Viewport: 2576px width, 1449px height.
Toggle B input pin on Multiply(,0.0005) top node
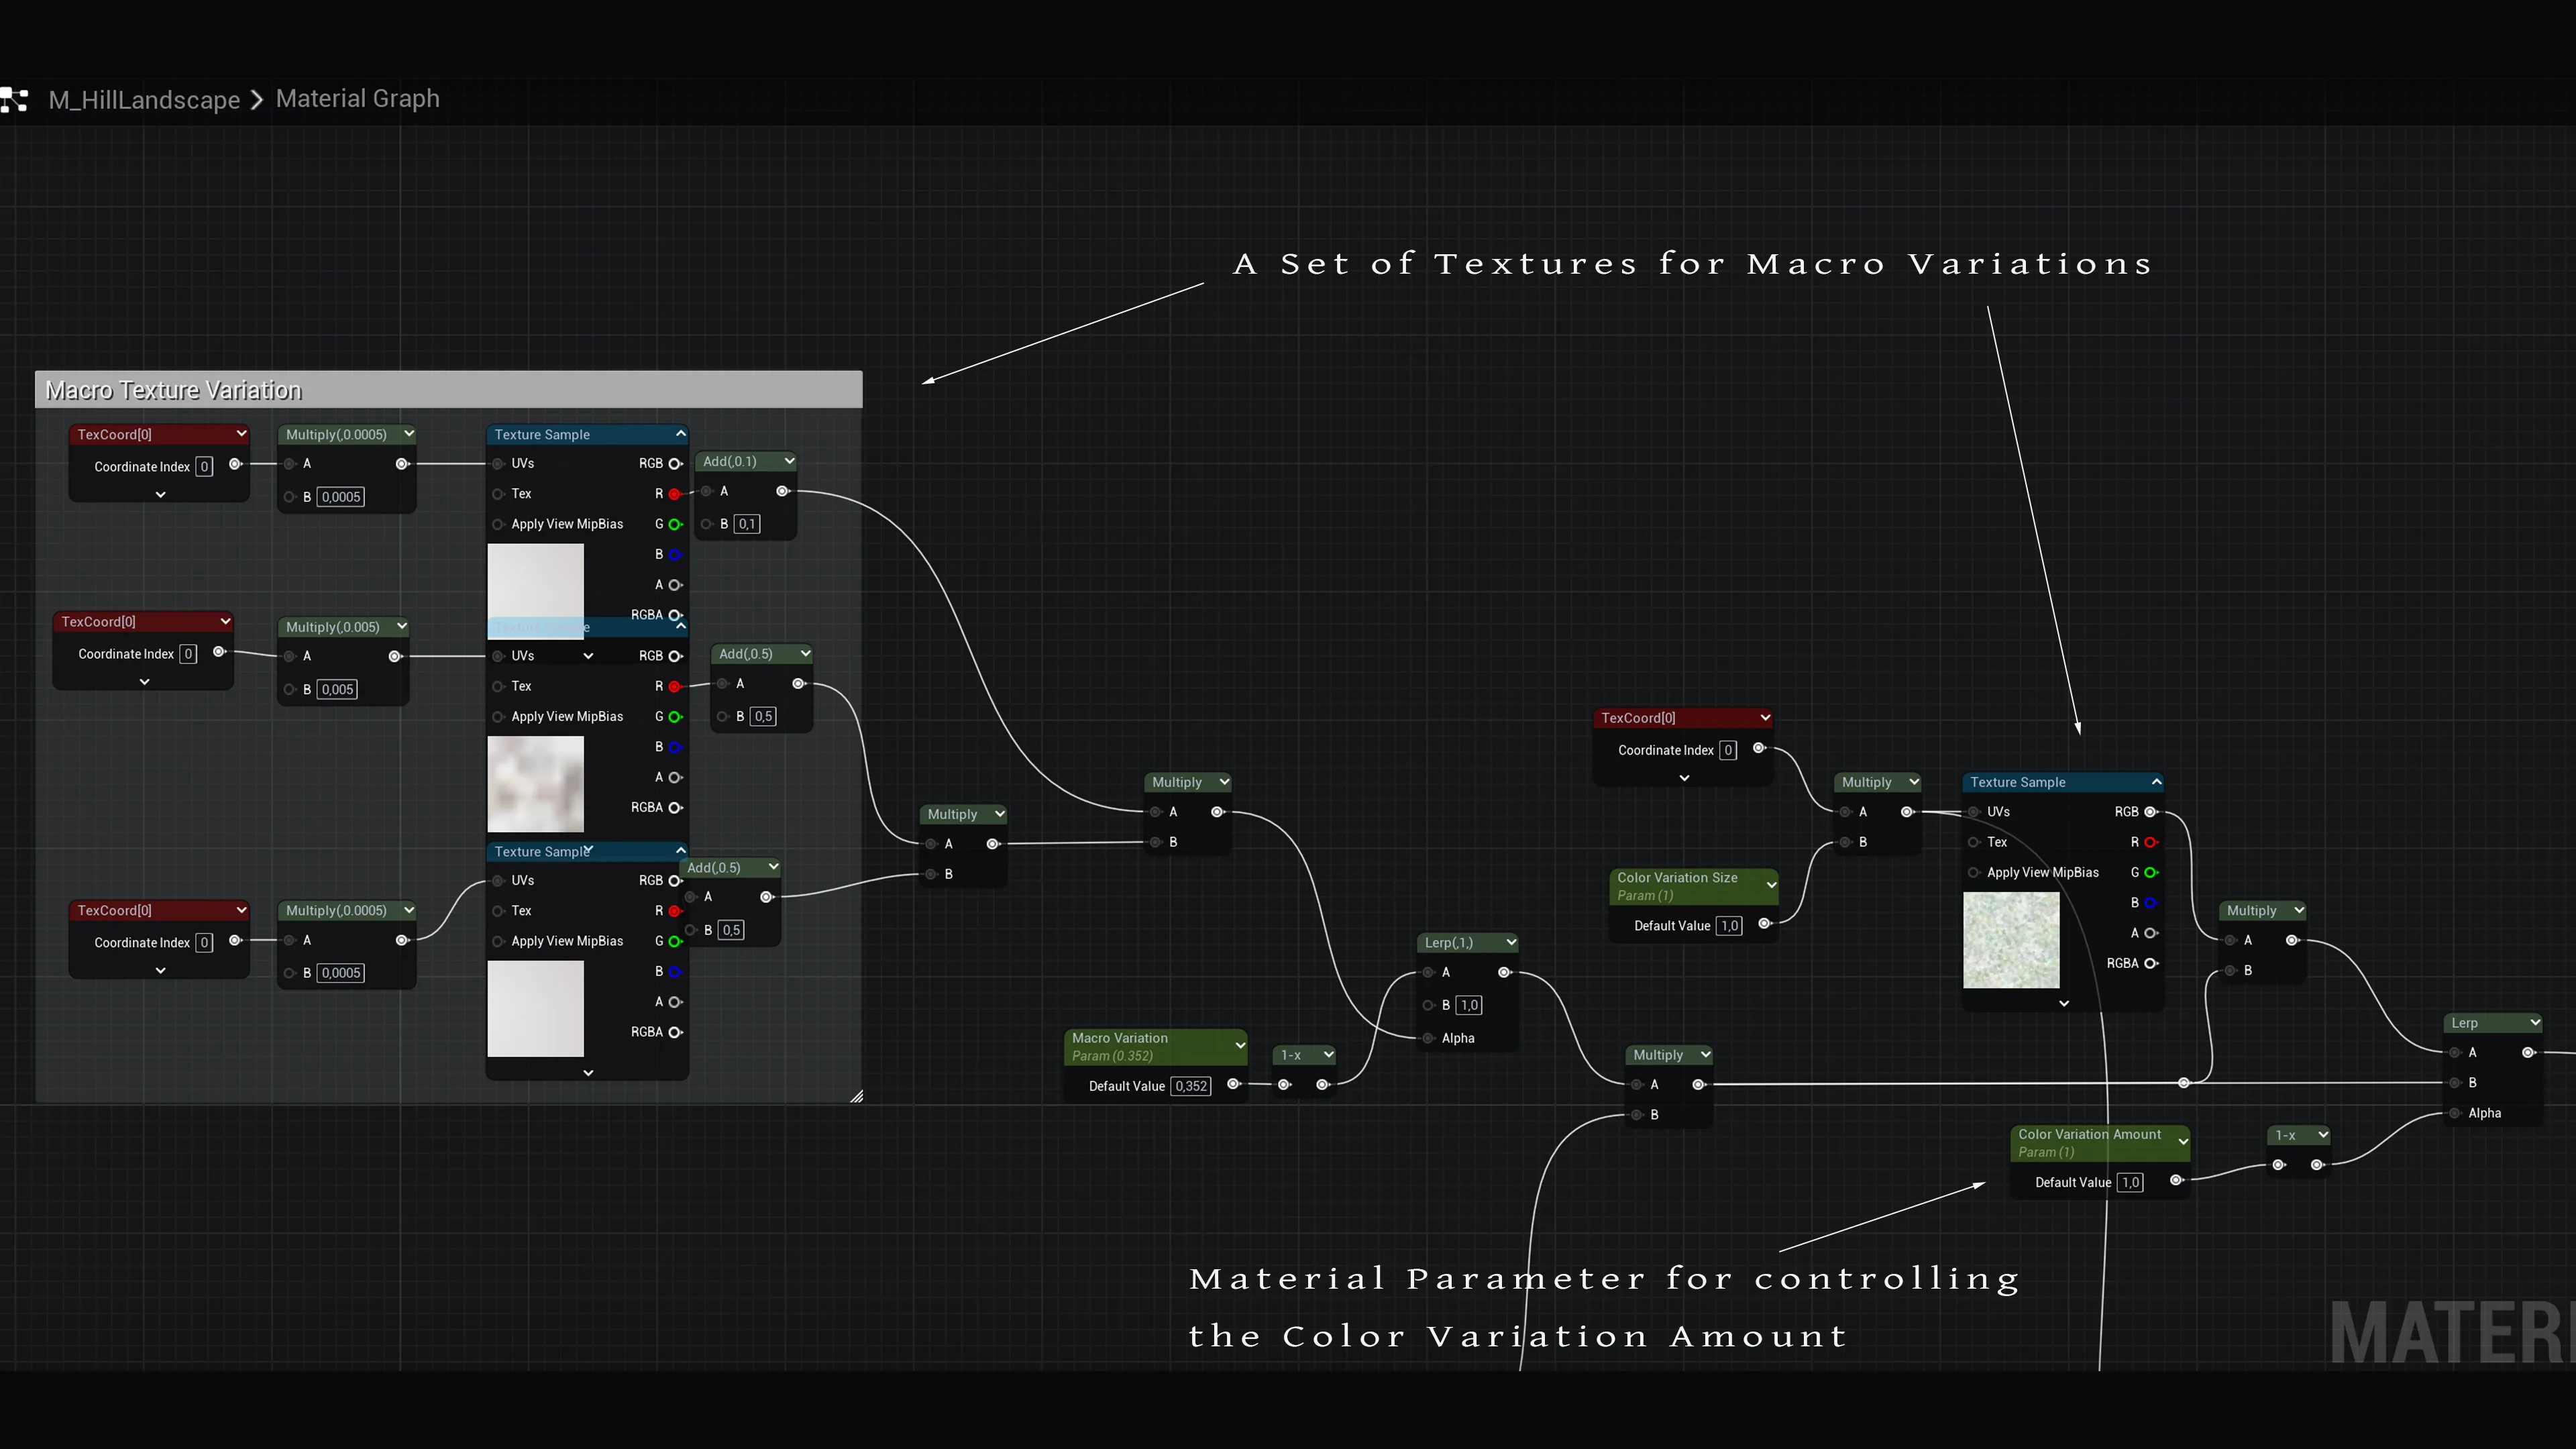point(290,497)
